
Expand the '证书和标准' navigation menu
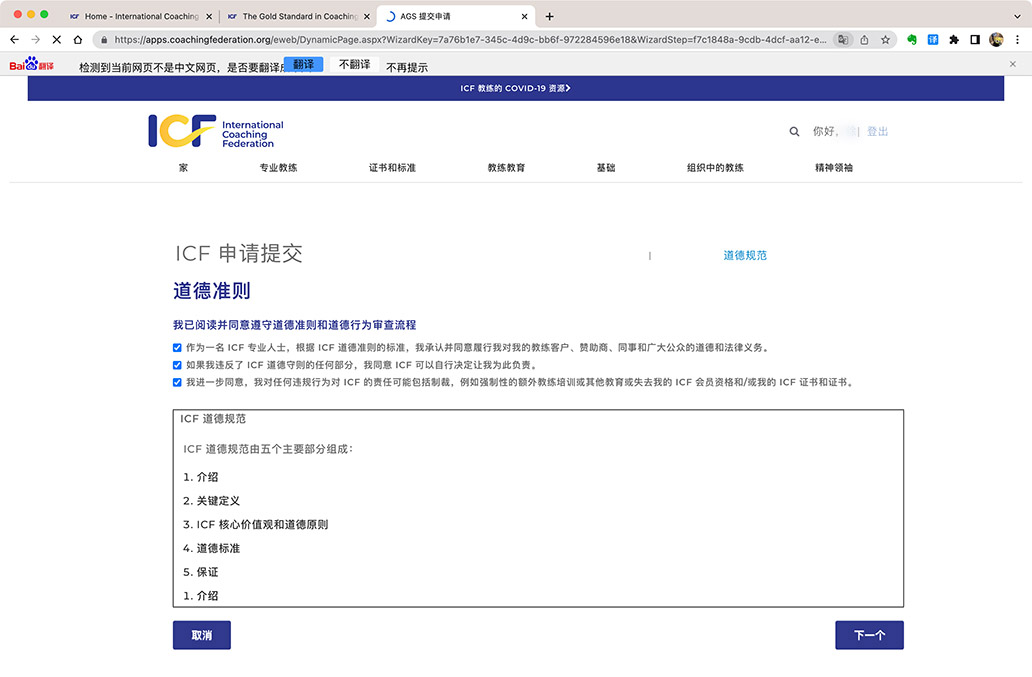click(392, 168)
